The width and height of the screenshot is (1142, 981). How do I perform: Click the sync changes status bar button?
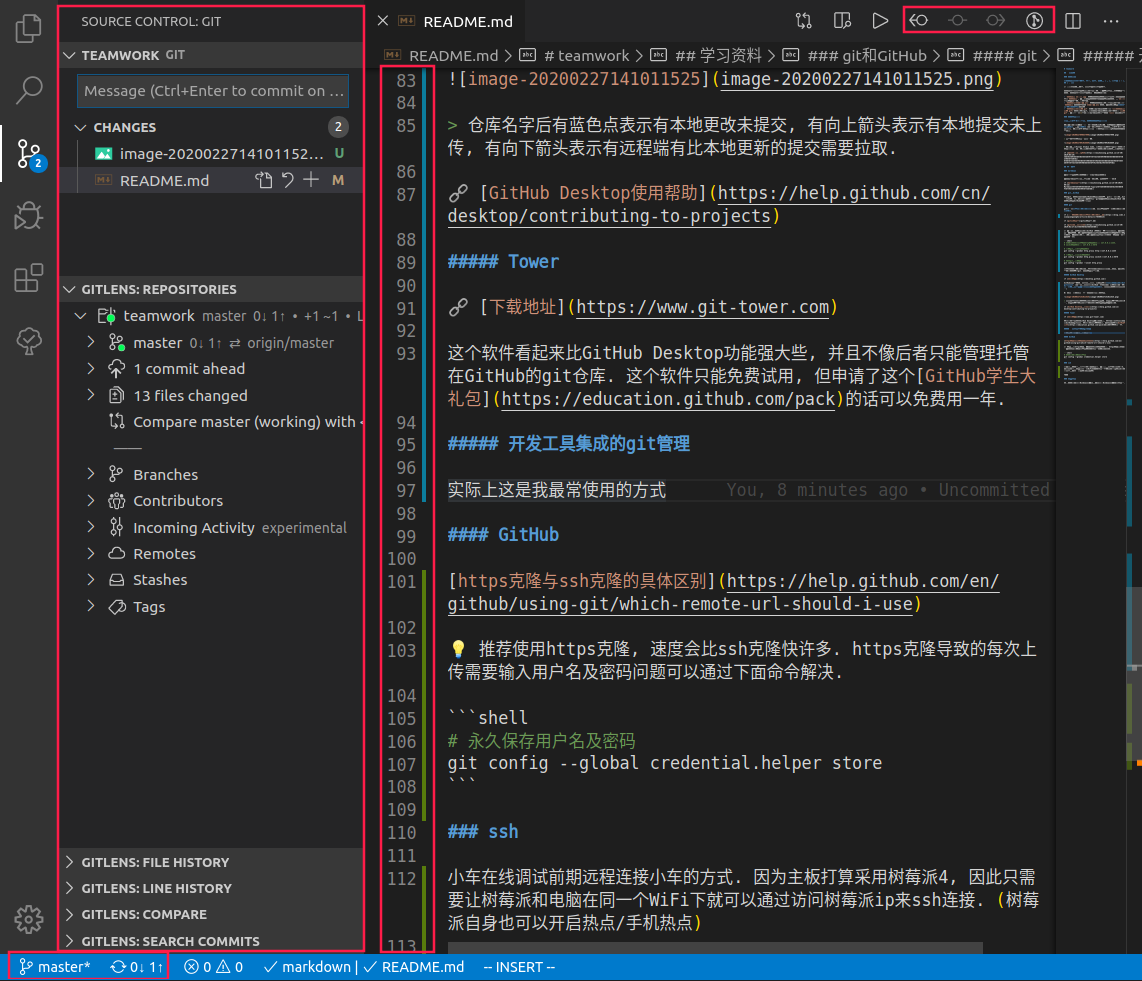click(x=137, y=967)
